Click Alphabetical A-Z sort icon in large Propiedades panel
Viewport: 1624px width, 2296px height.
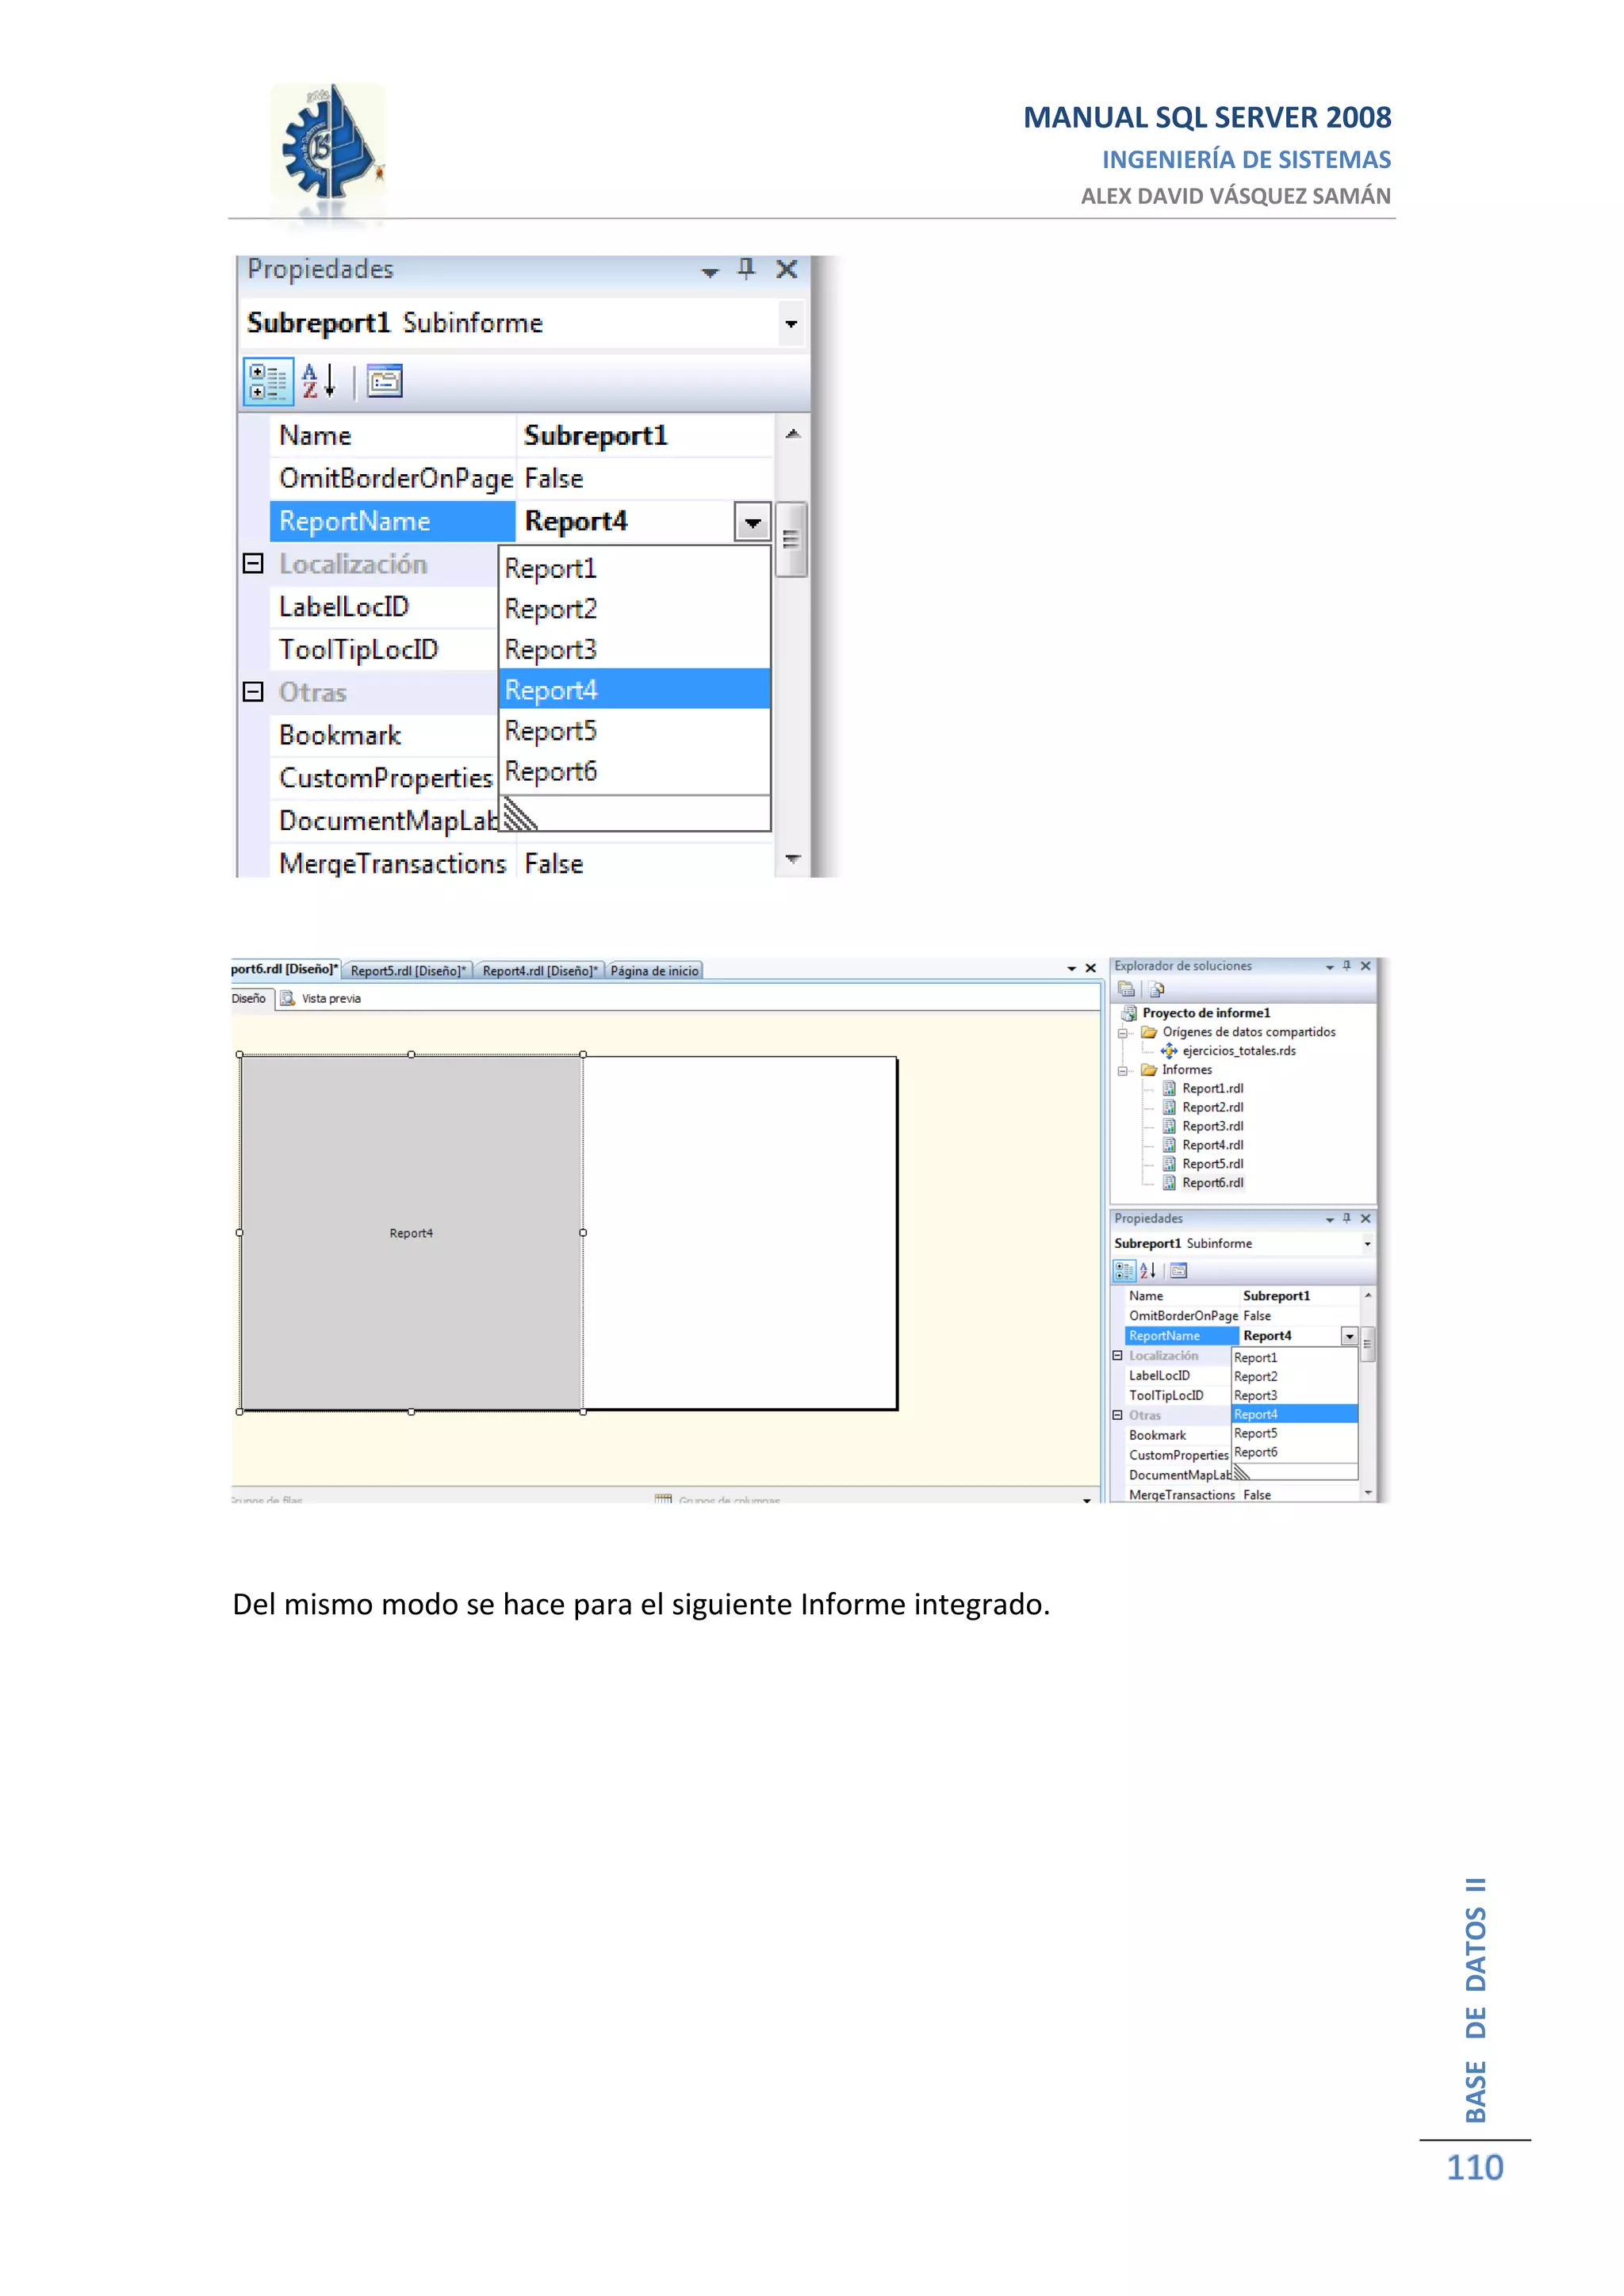click(319, 382)
